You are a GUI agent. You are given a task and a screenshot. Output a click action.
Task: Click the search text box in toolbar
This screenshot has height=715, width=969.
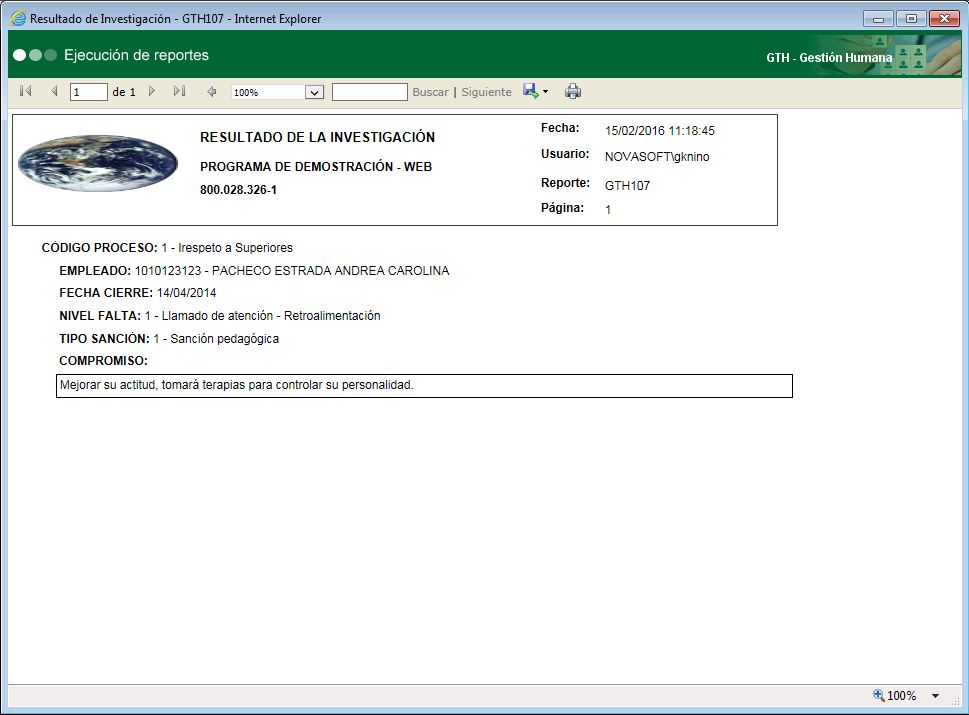pos(369,91)
